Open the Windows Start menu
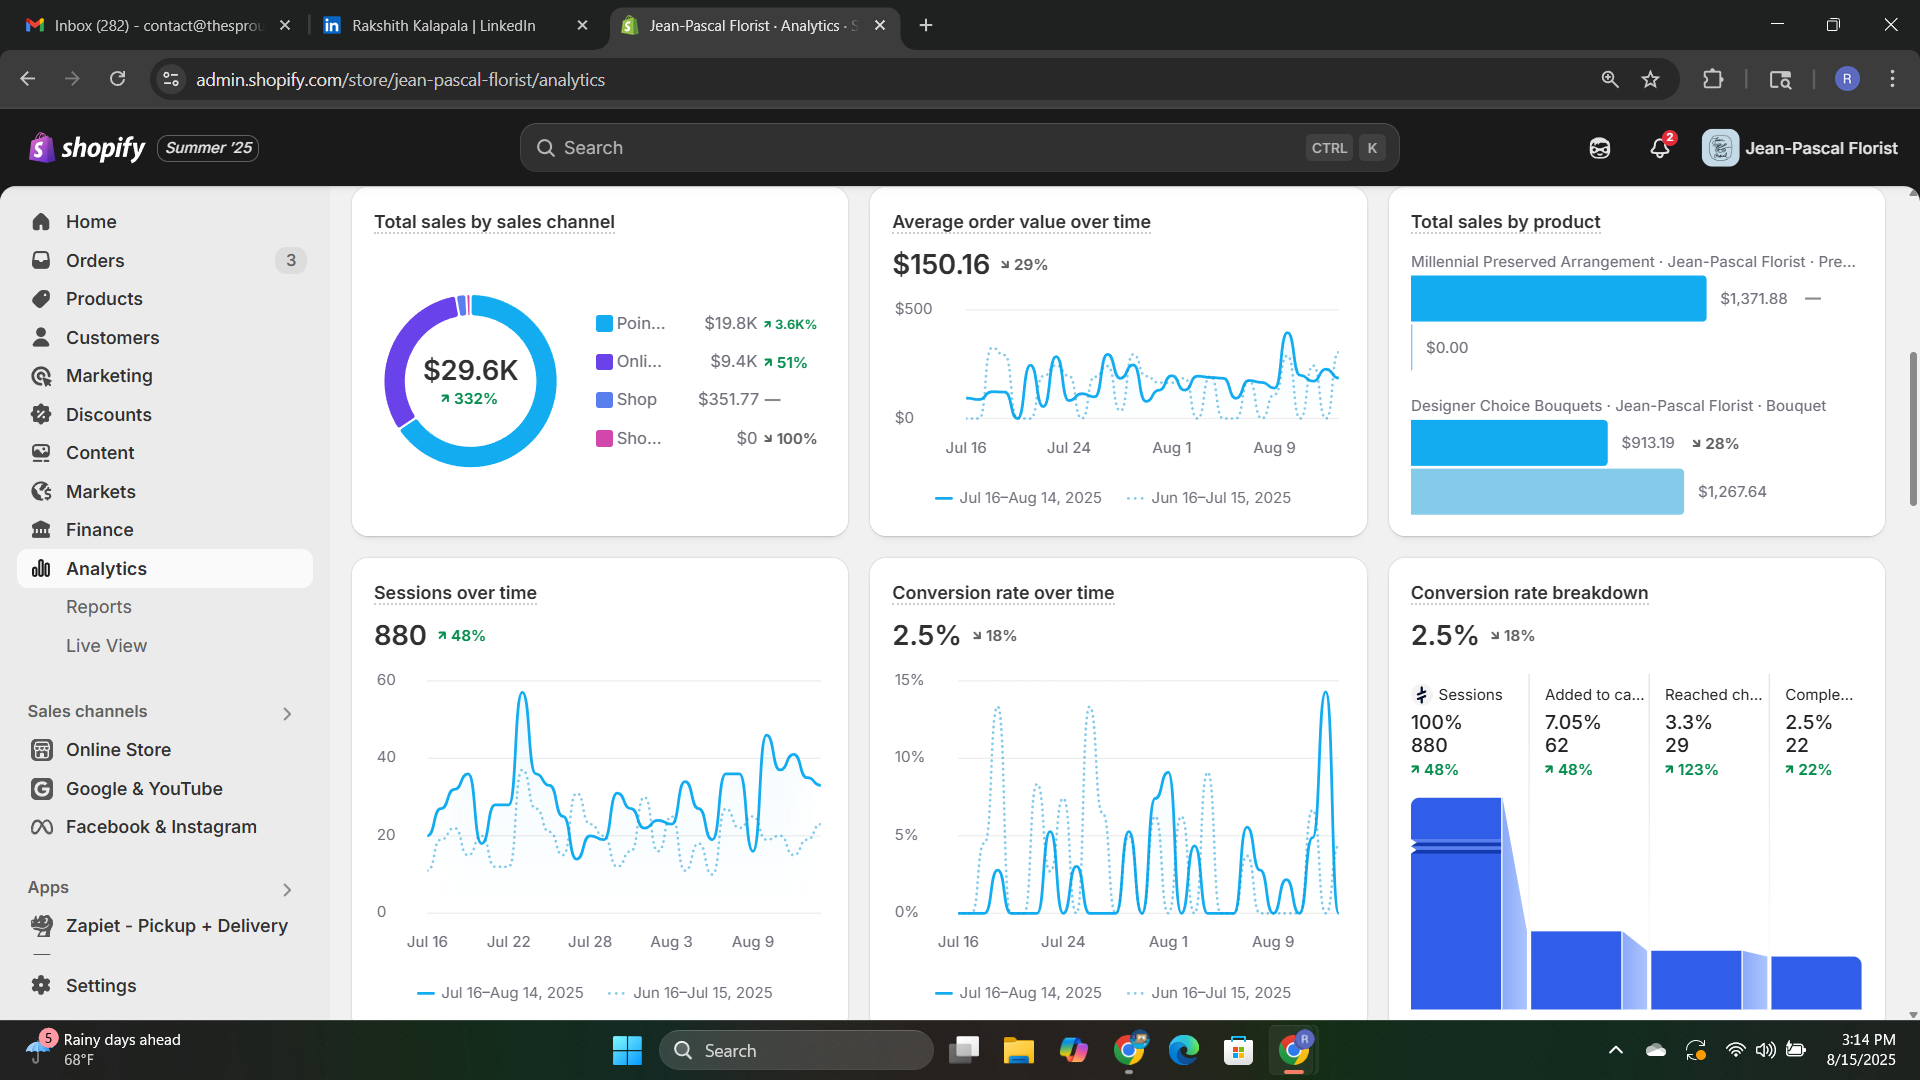 pyautogui.click(x=627, y=1051)
